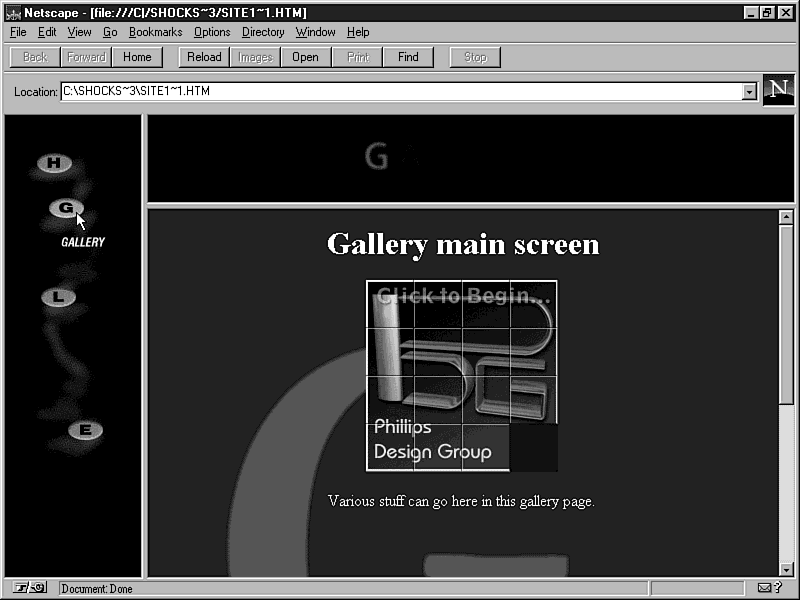This screenshot has height=600, width=800.
Task: Open the Window menu
Action: point(316,32)
